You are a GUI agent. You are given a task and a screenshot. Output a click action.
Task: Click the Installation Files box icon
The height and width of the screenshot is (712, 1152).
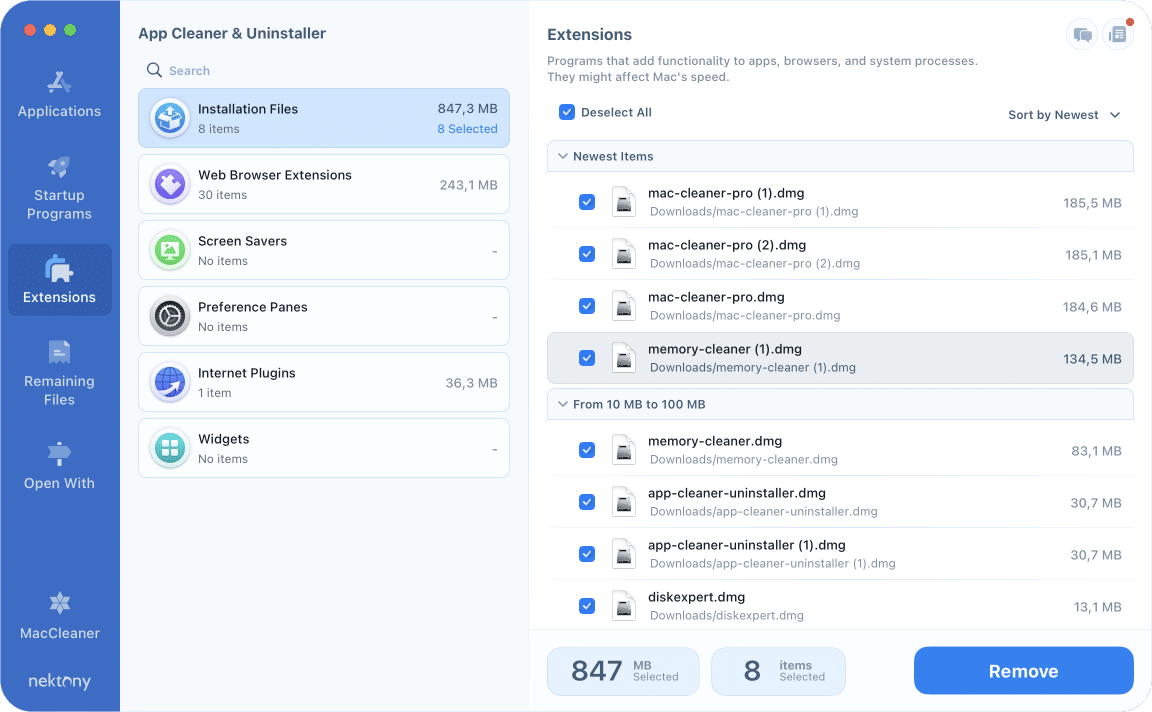(x=170, y=118)
